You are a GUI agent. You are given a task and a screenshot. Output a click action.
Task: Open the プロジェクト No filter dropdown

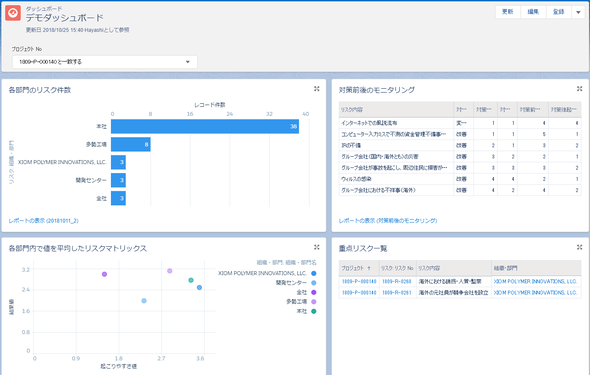pyautogui.click(x=105, y=62)
